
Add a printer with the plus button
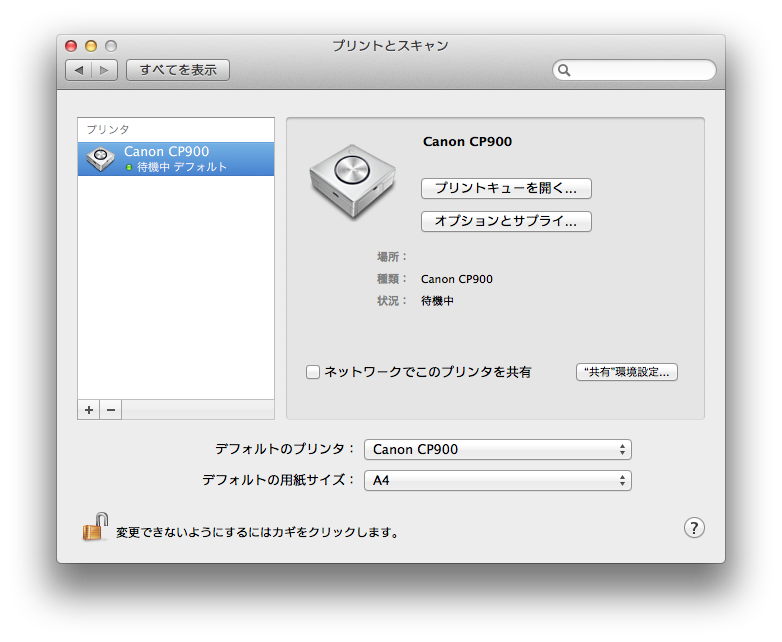pos(89,410)
